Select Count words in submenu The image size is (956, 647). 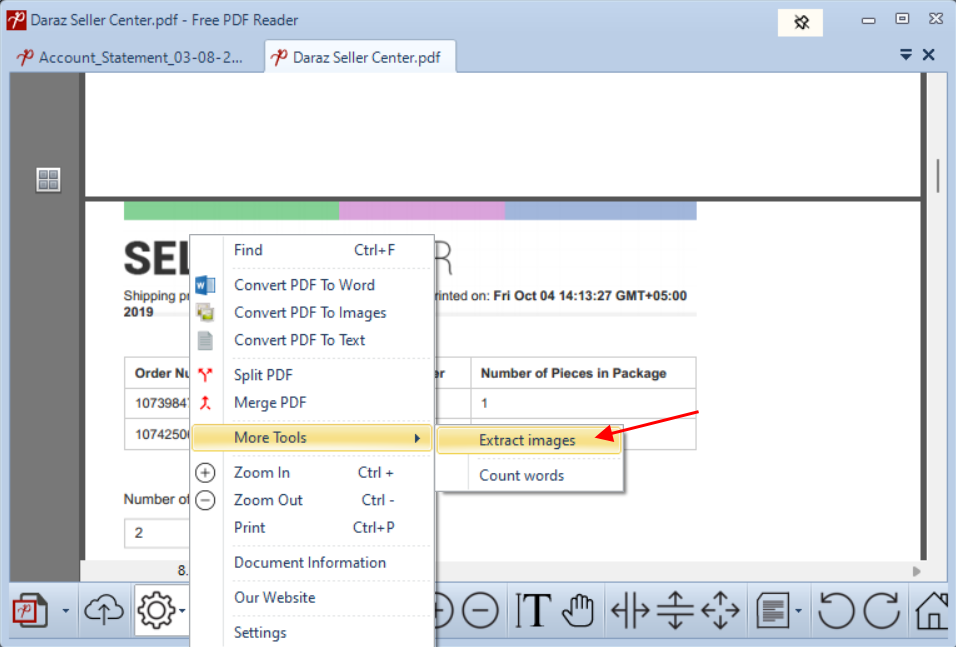tap(529, 475)
